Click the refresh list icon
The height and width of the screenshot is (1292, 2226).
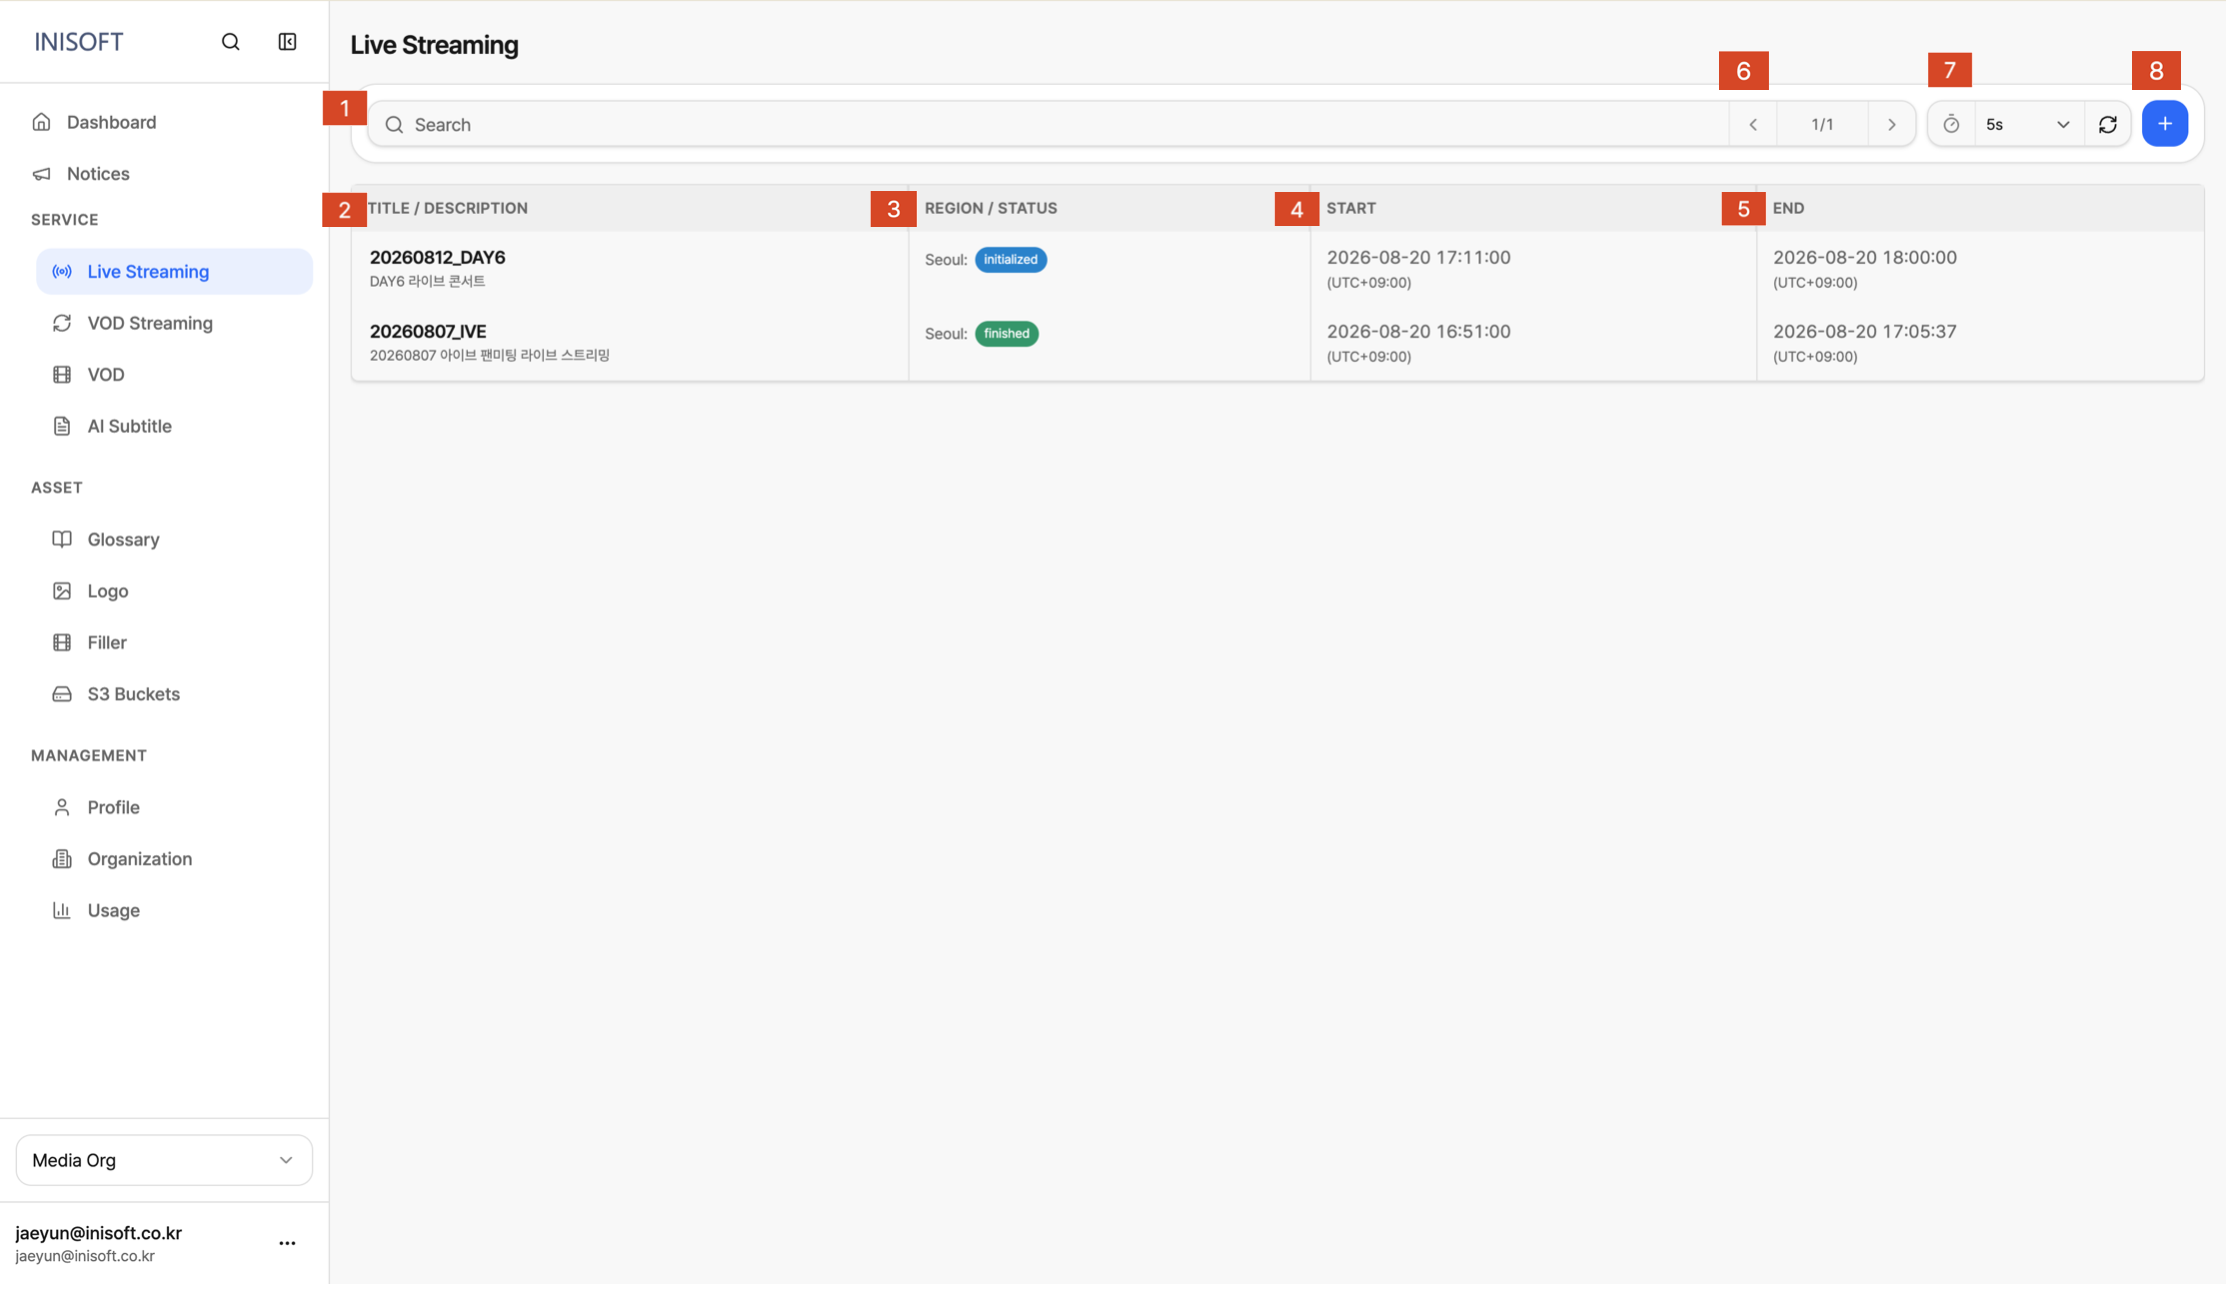[2108, 124]
